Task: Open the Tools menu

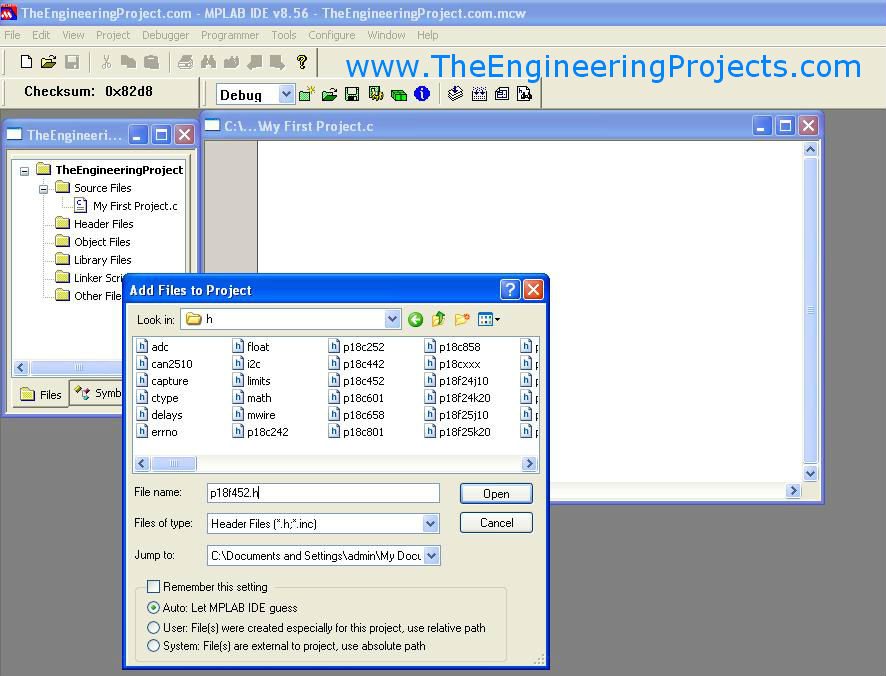Action: [284, 35]
